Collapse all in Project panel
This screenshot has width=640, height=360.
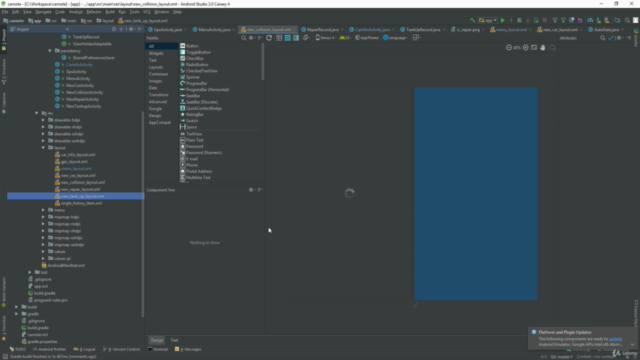tap(121, 29)
